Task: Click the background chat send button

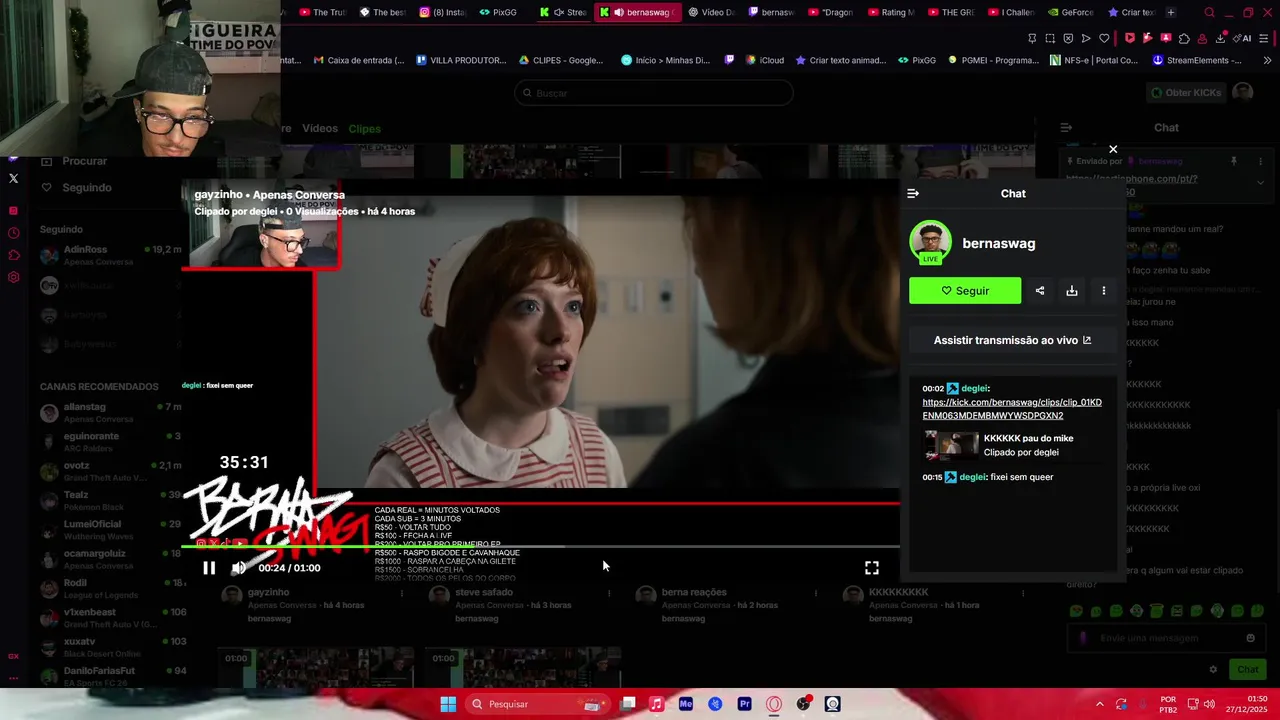Action: pos(1248,669)
